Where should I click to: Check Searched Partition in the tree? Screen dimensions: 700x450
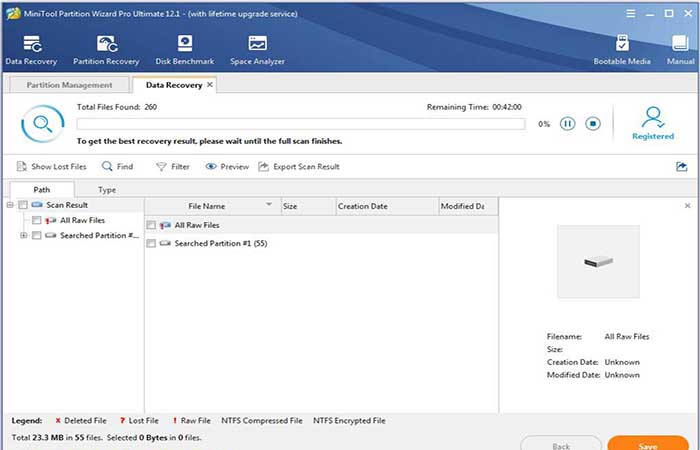pyautogui.click(x=37, y=235)
